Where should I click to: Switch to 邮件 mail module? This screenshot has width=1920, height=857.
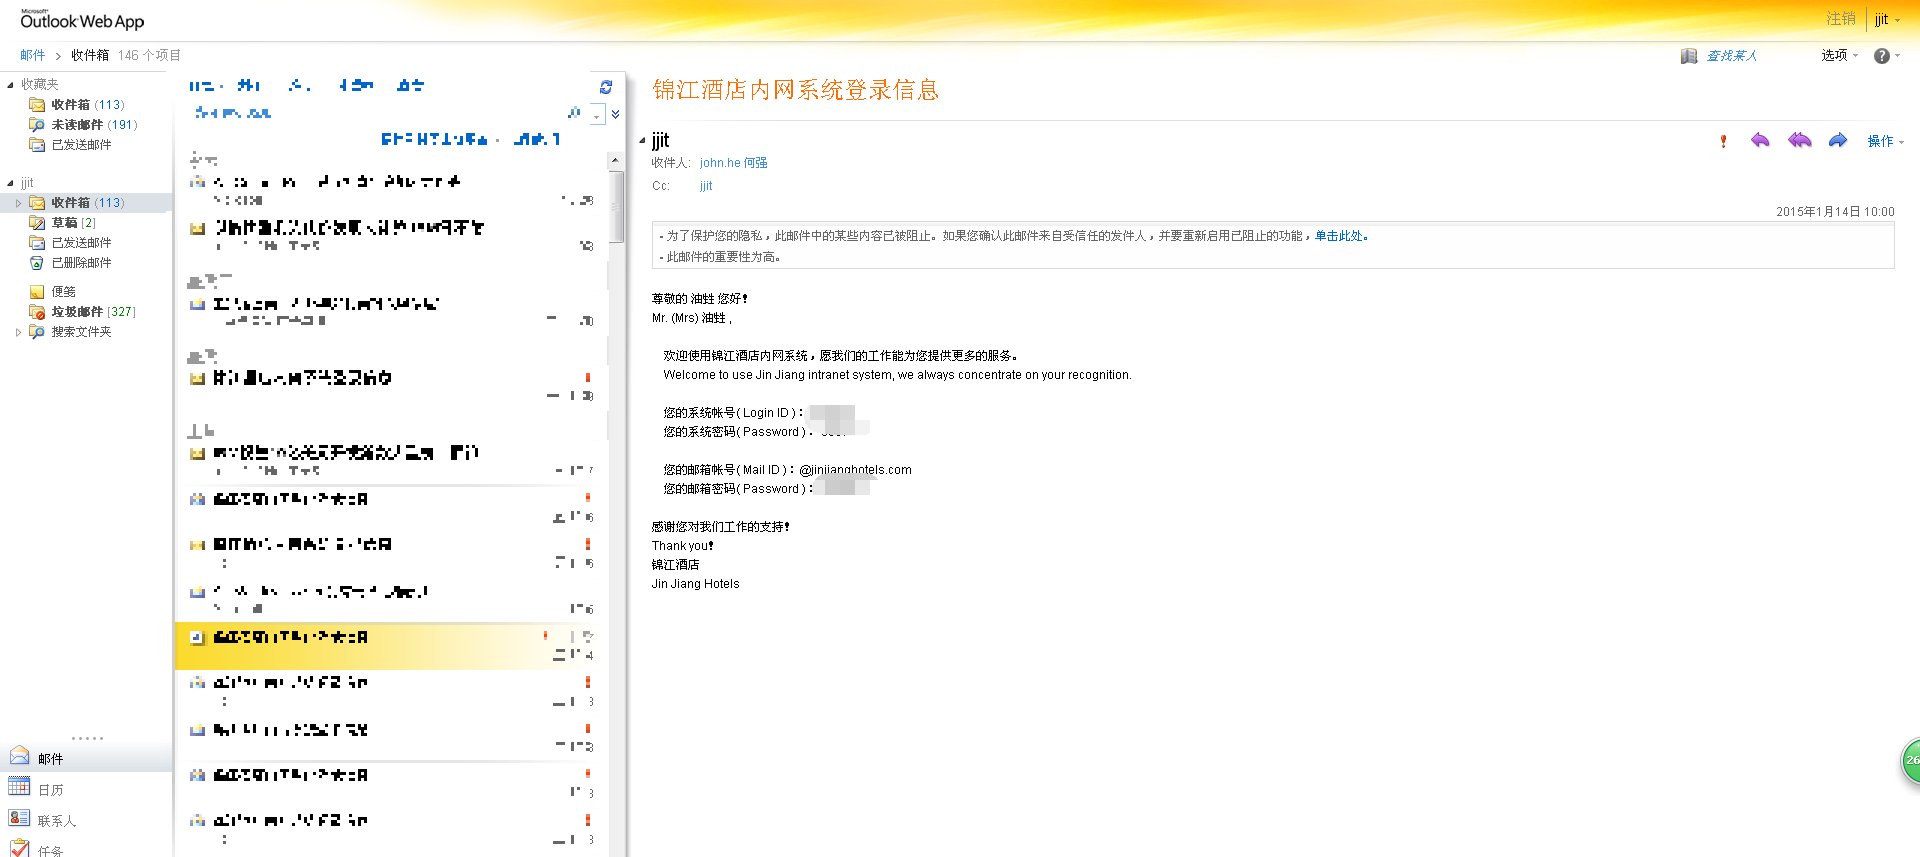(x=86, y=758)
